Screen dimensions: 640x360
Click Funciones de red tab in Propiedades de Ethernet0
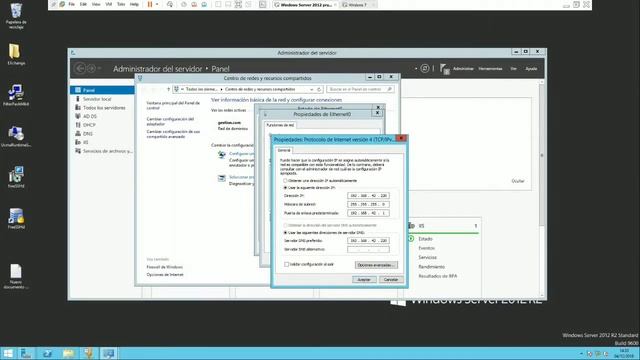[280, 125]
